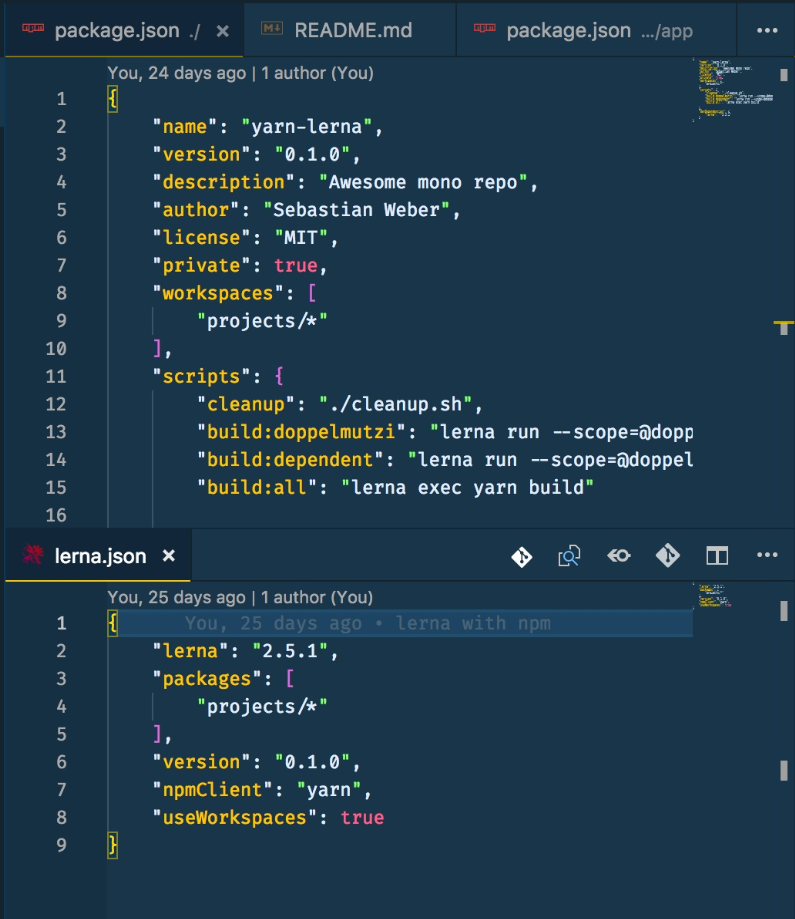Click the "workspaces" key on line 8
This screenshot has height=919, width=795.
(x=218, y=293)
